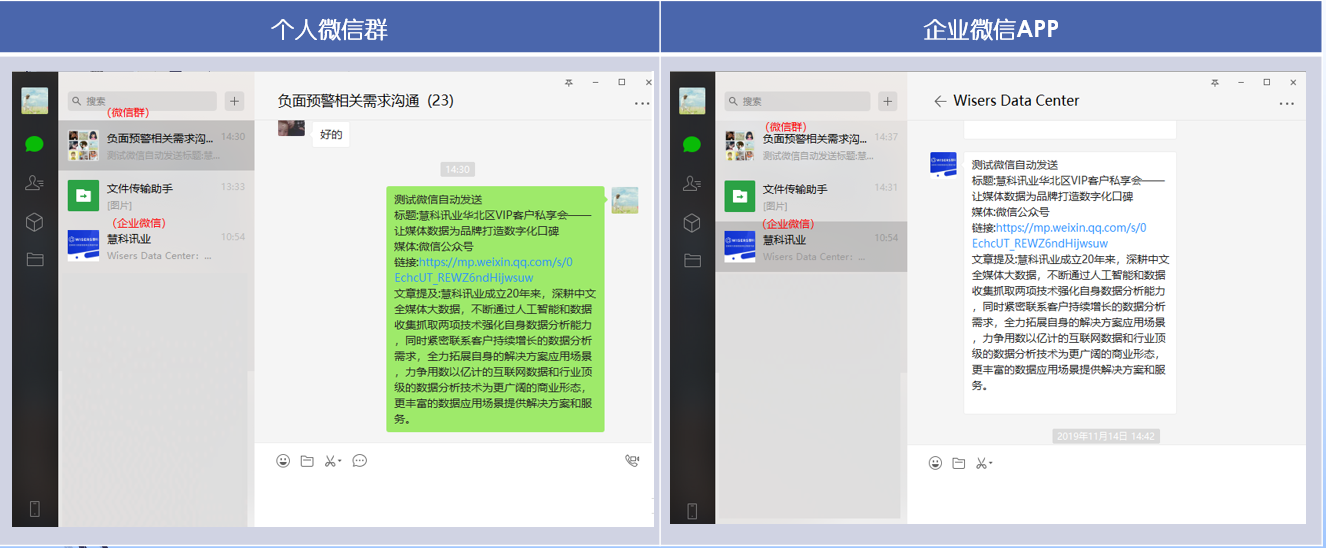Image resolution: width=1326 pixels, height=548 pixels.
Task: Click plus button beside search in right window
Action: coord(888,101)
